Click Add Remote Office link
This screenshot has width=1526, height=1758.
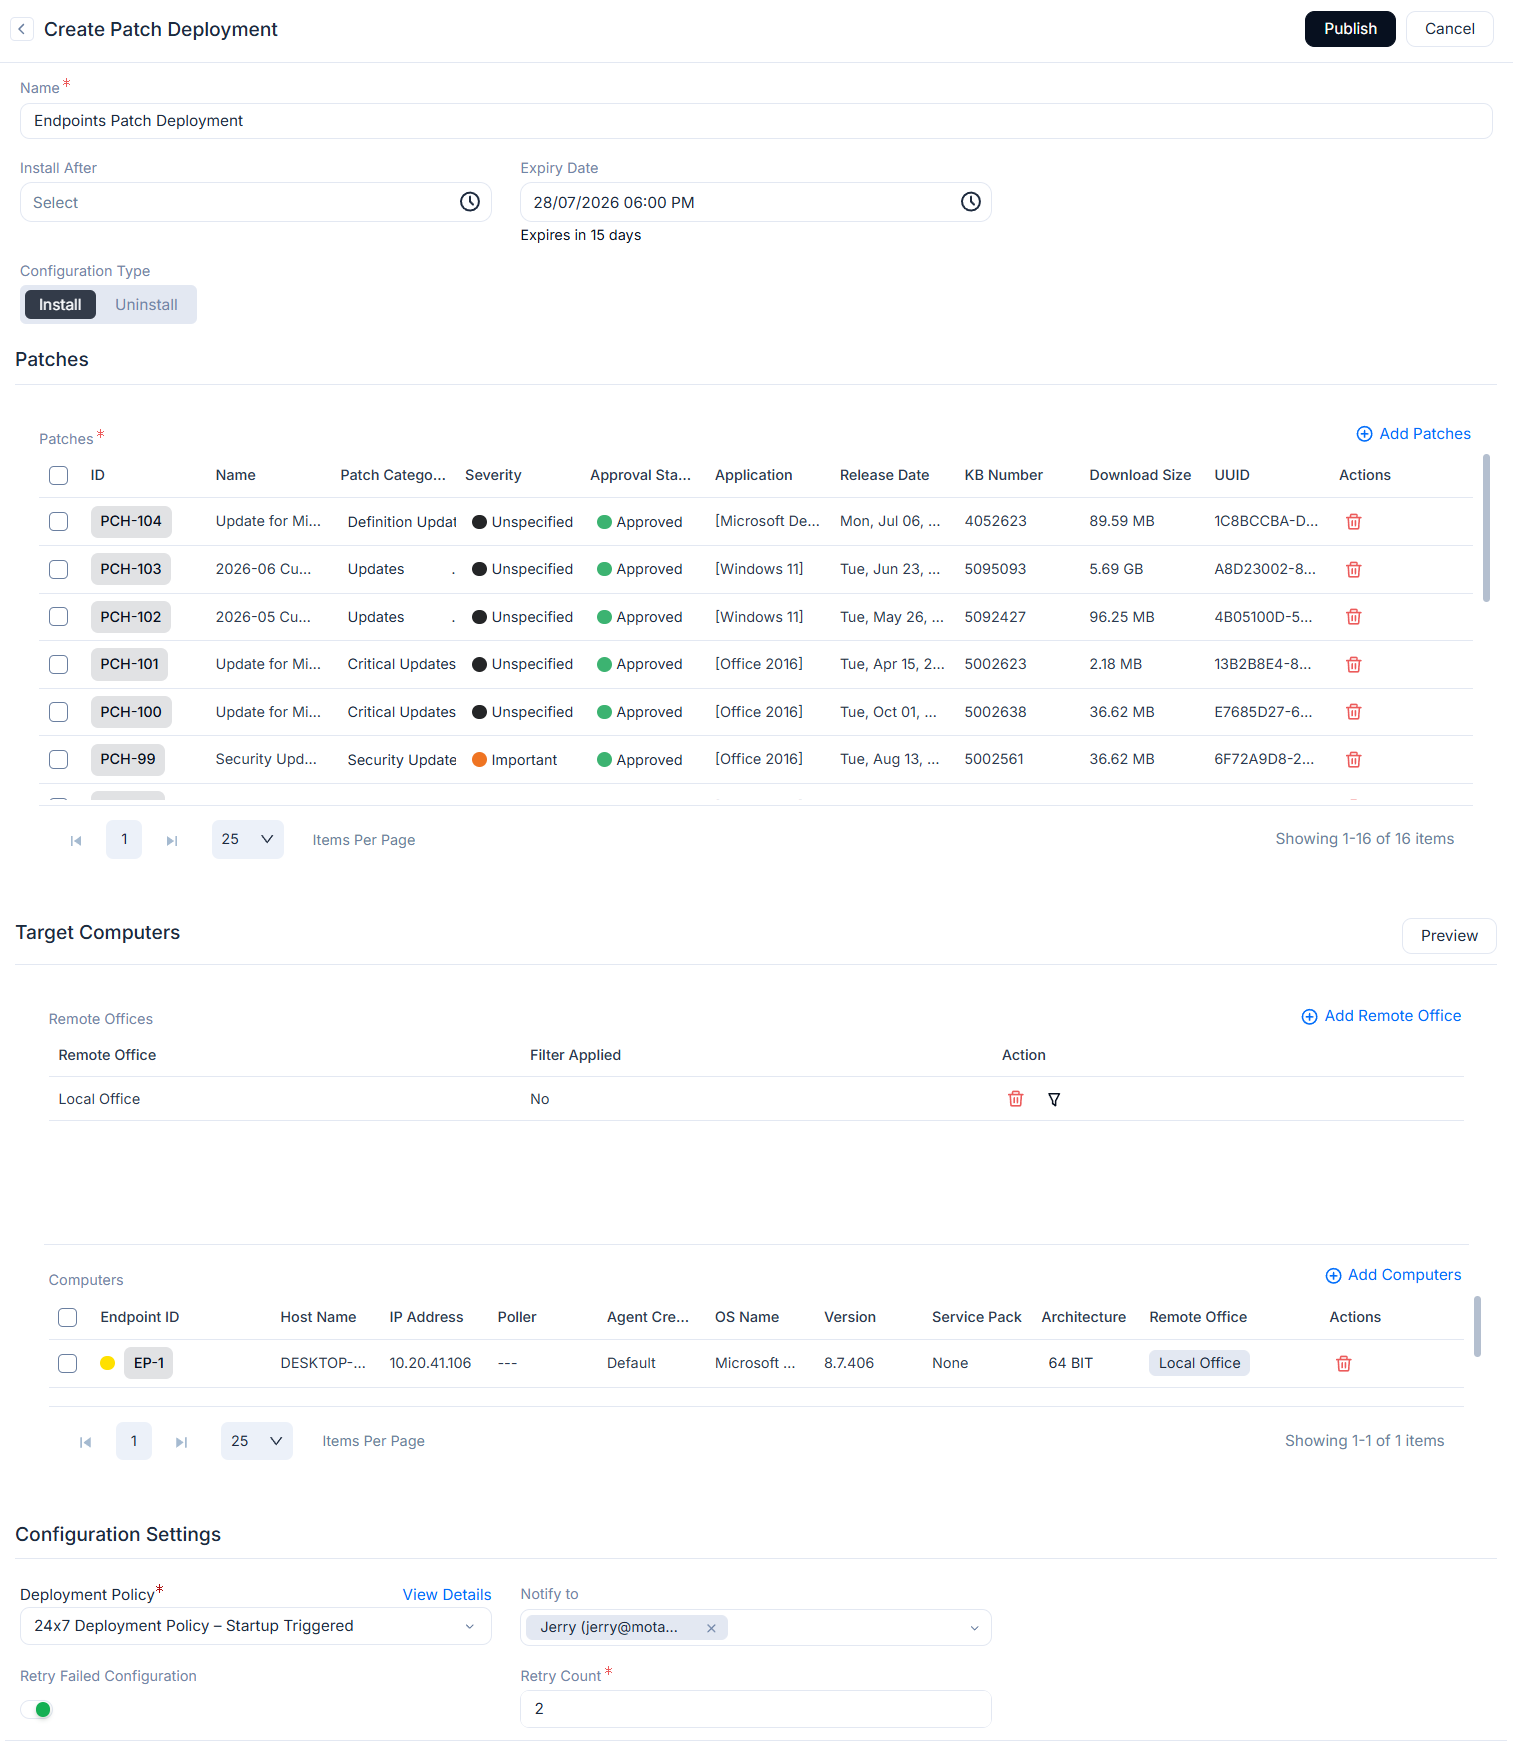point(1381,1016)
